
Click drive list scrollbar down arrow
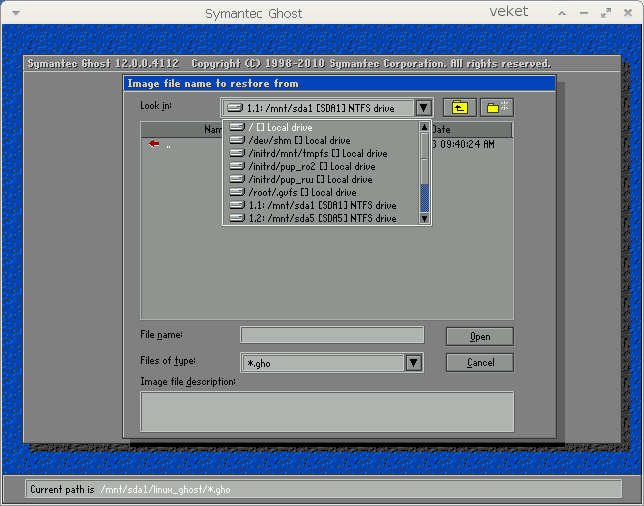[x=424, y=218]
